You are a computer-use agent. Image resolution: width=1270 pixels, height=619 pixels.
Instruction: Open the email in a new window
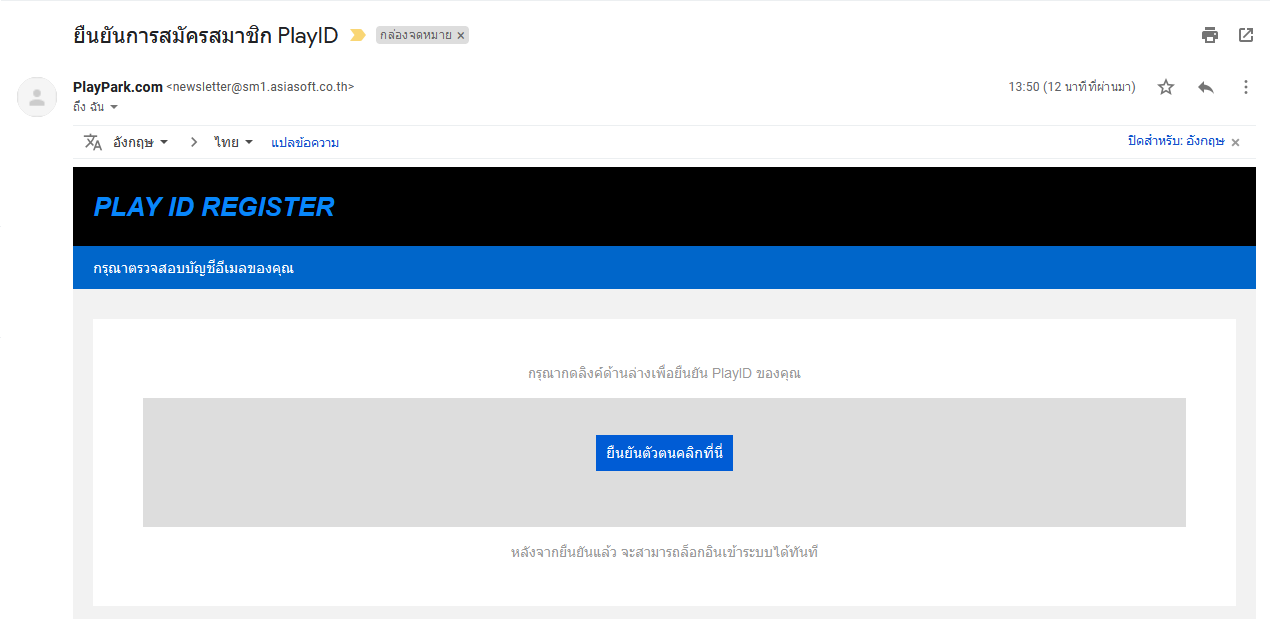coord(1246,35)
